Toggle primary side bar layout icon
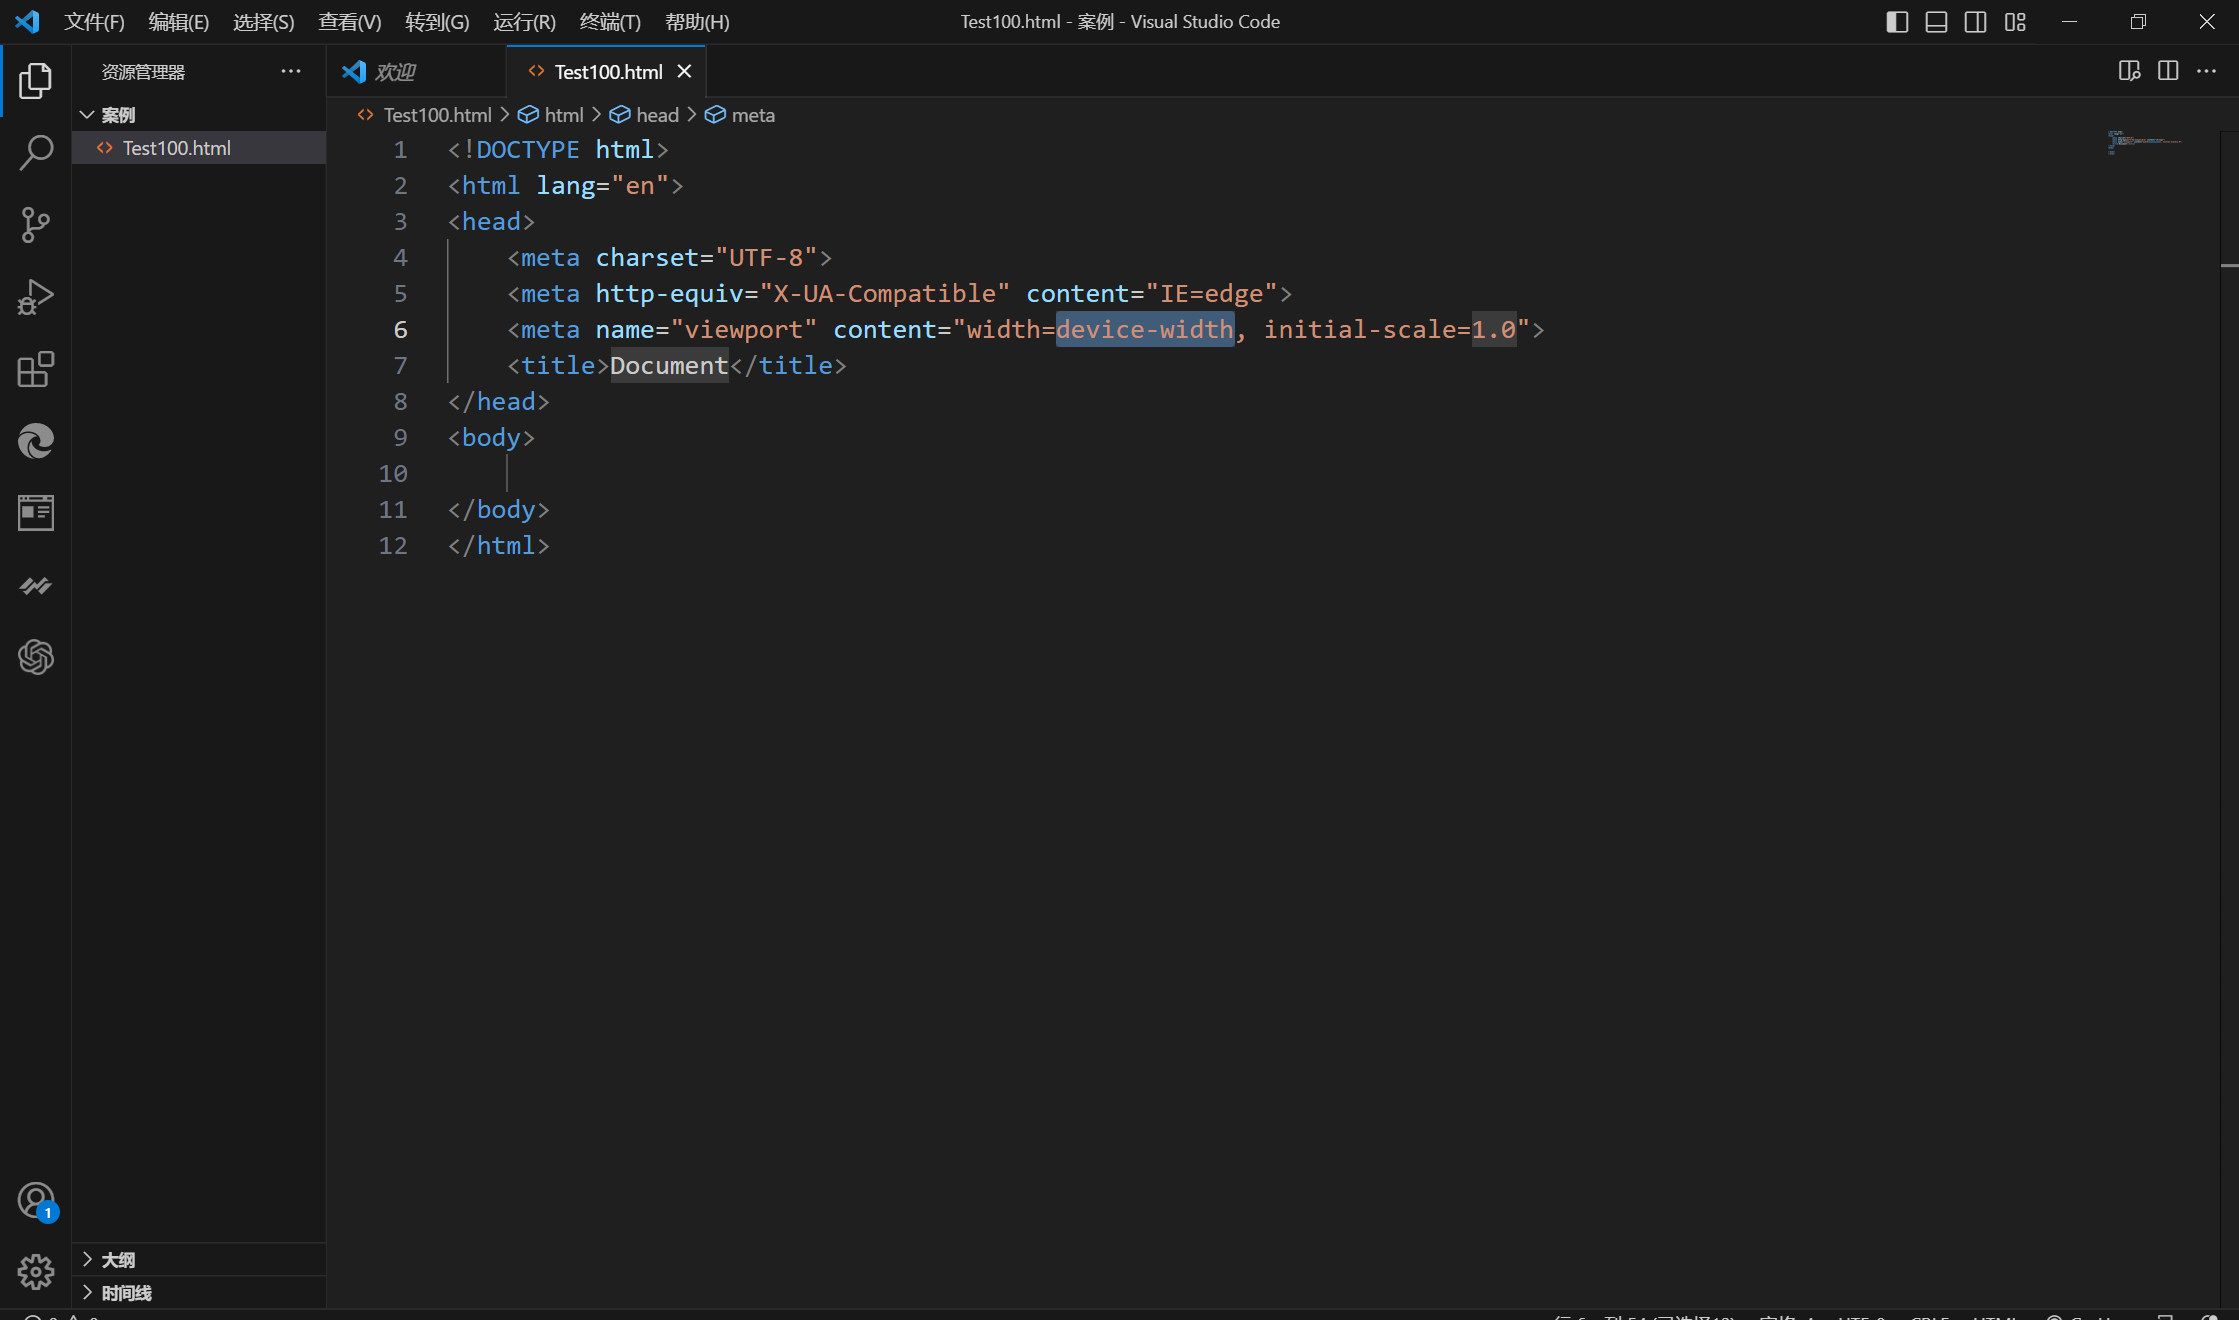Image resolution: width=2239 pixels, height=1320 pixels. [1897, 21]
